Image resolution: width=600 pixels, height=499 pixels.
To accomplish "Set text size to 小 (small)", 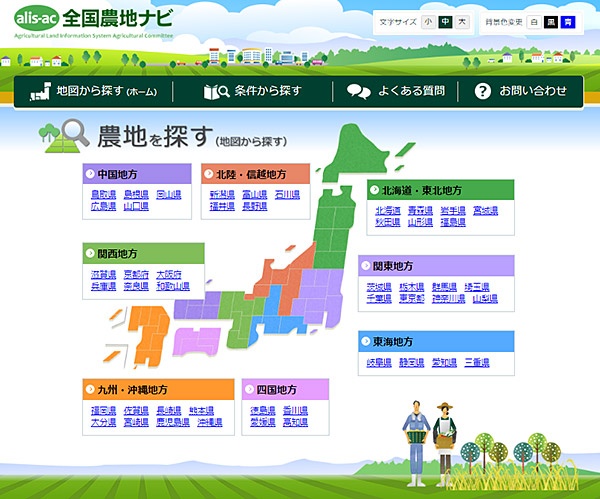I will click(428, 22).
